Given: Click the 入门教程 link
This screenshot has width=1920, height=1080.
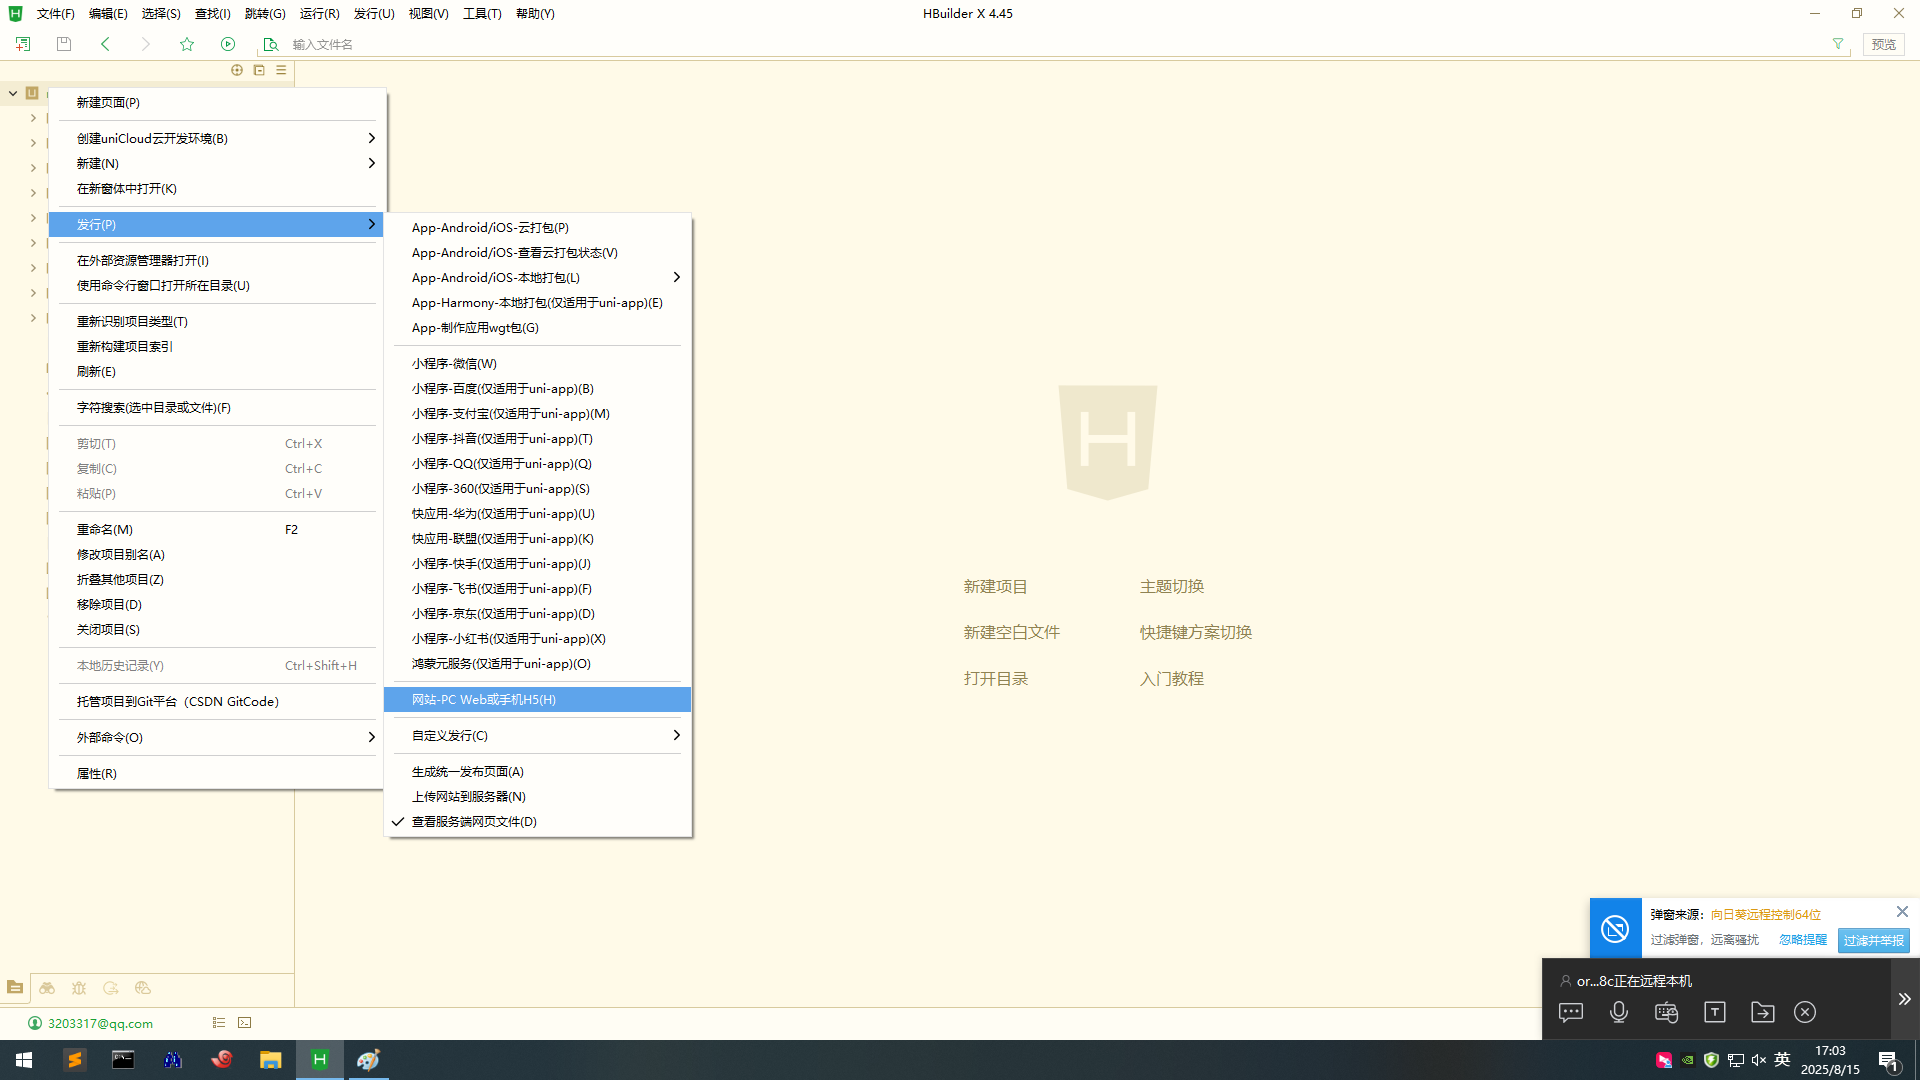Looking at the screenshot, I should (1172, 679).
